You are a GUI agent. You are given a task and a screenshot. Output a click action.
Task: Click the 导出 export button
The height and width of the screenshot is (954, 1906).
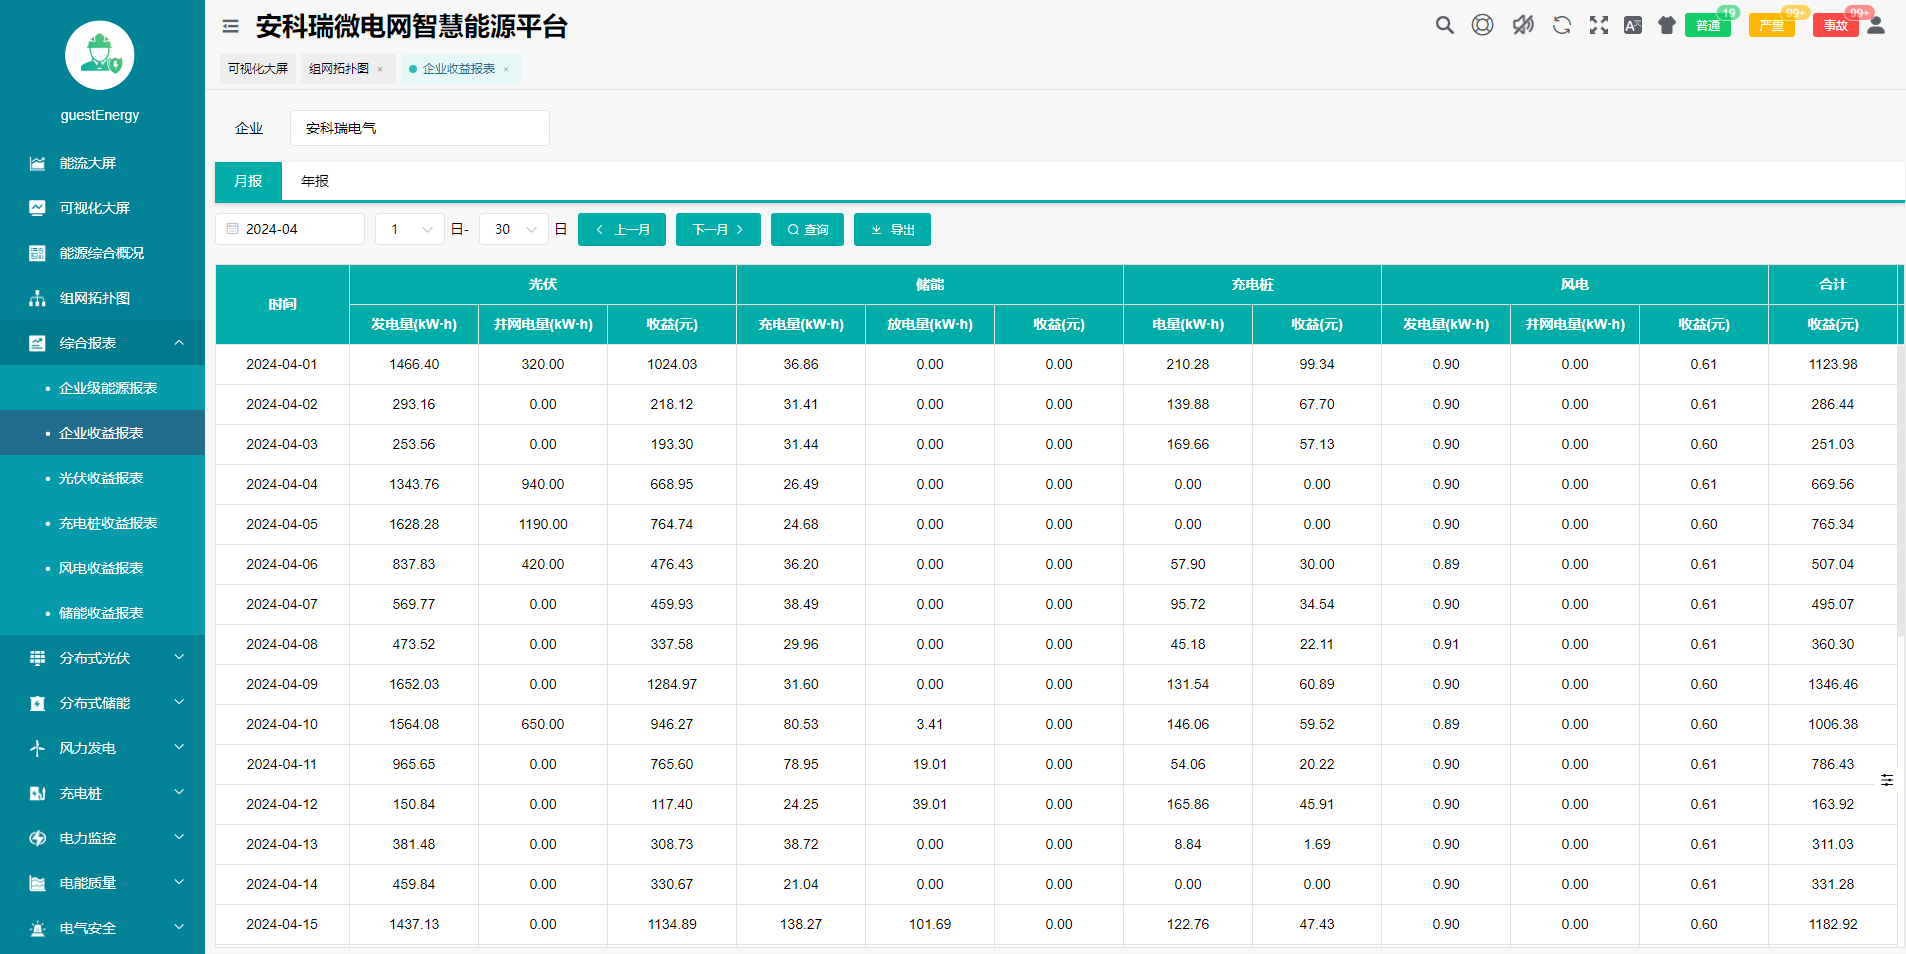892,229
